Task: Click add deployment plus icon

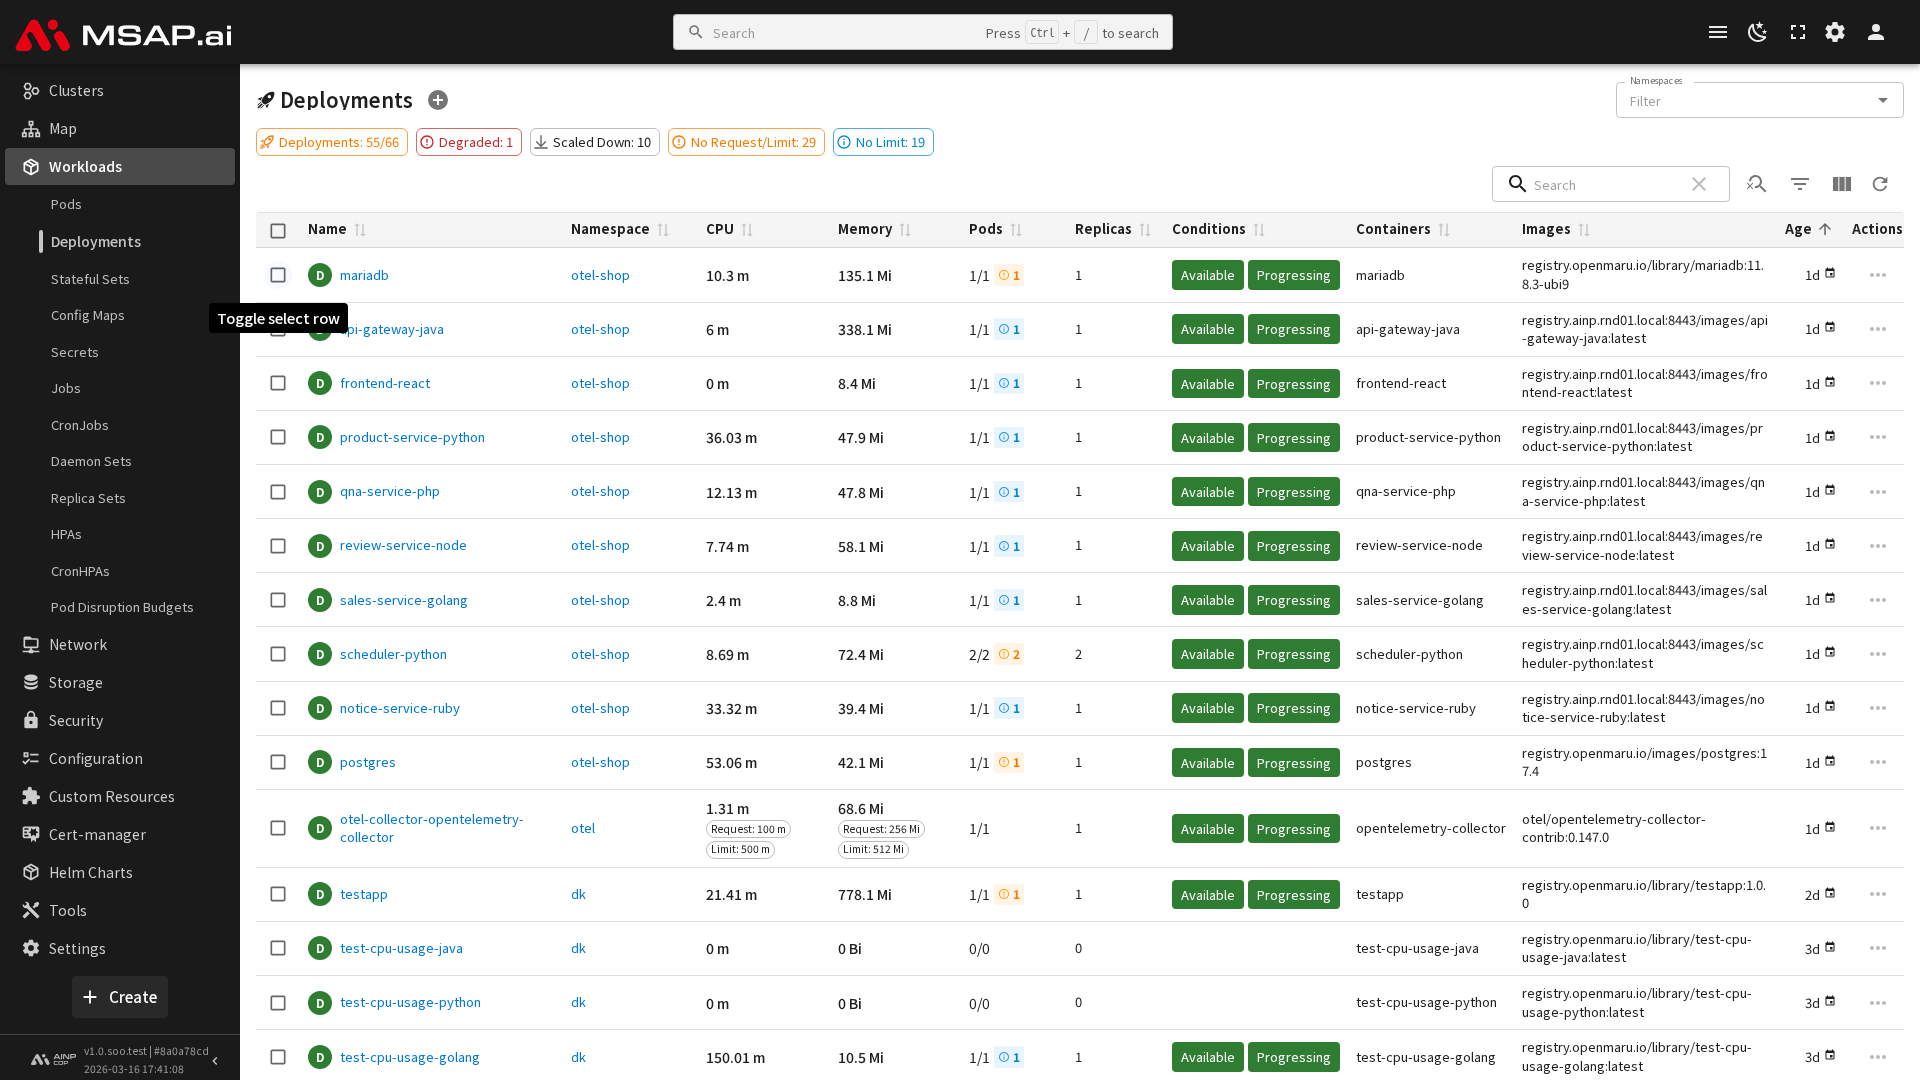Action: (438, 100)
